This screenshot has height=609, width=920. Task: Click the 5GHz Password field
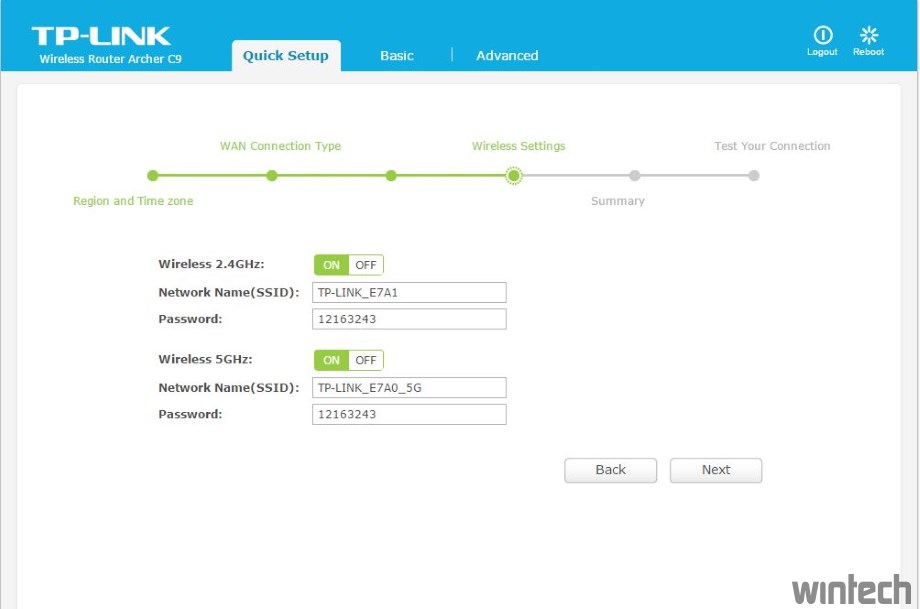(409, 414)
